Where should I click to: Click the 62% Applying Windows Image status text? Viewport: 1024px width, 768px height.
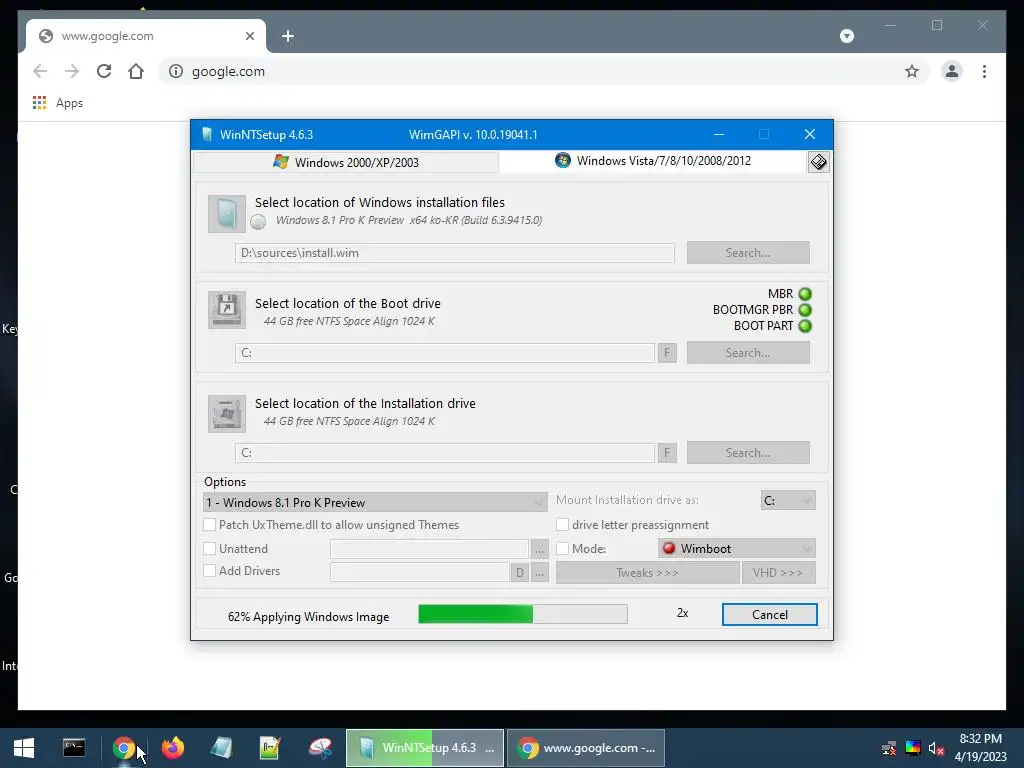coord(308,616)
